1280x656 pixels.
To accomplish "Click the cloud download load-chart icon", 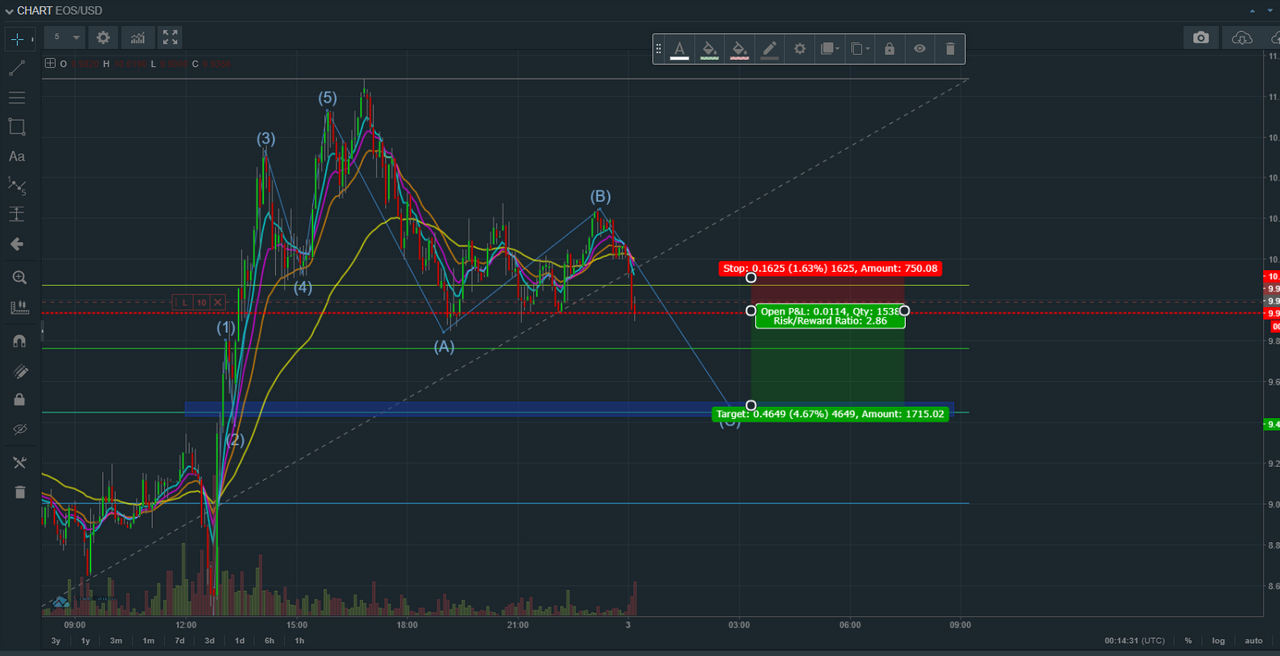I will tap(1242, 37).
